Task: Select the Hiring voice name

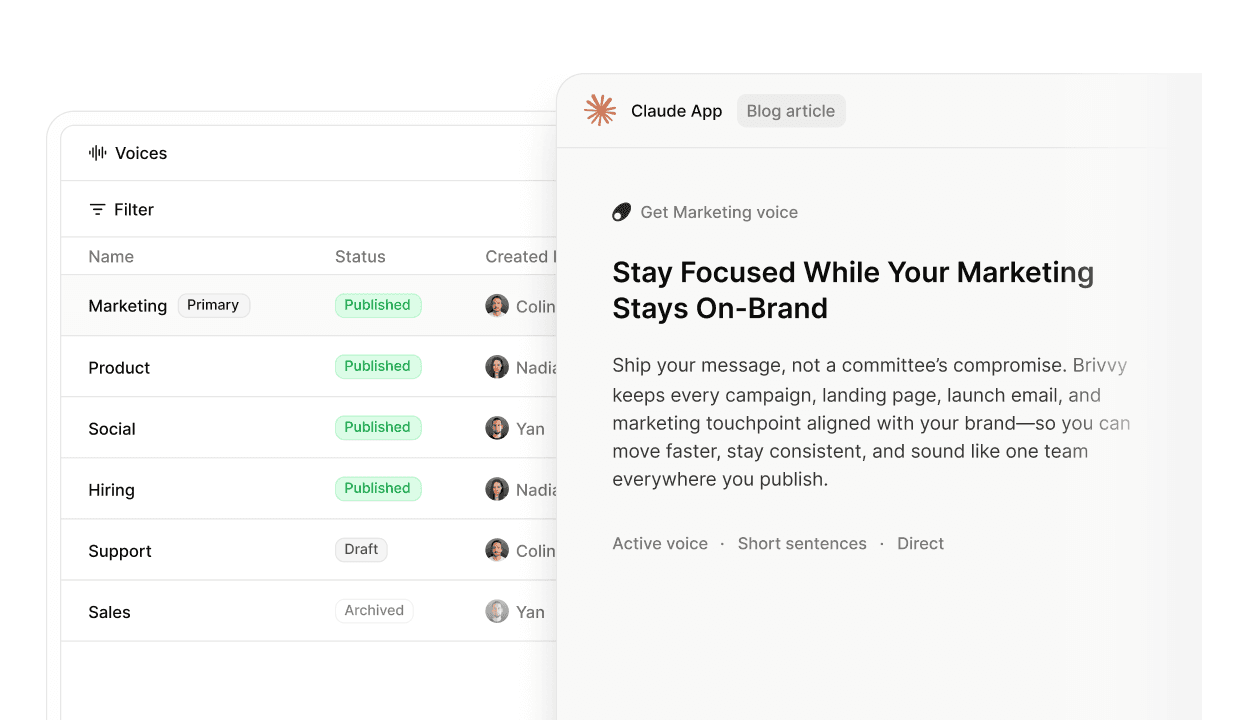Action: coord(111,490)
